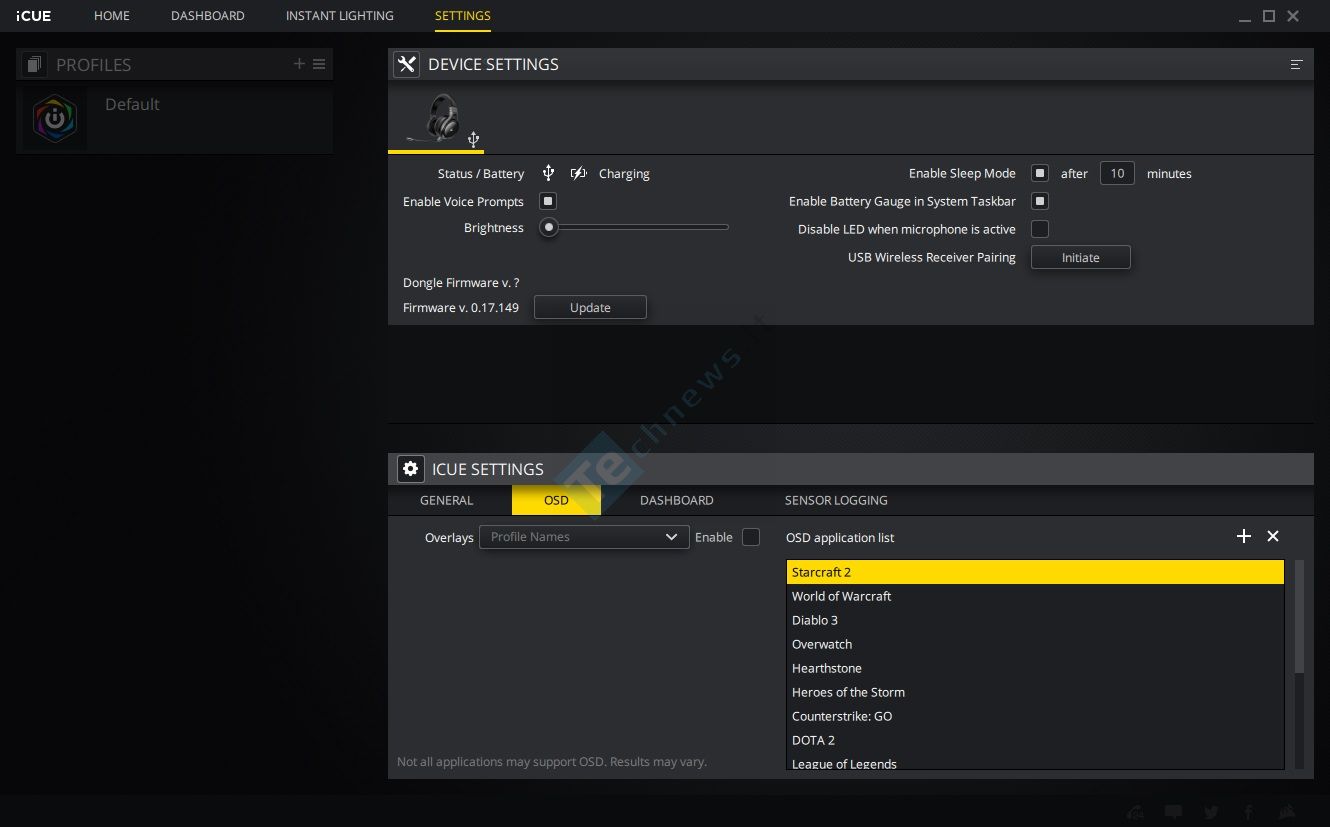Select Overwatch in OSD list
Screen dimensions: 1330x827
[x=1035, y=644]
